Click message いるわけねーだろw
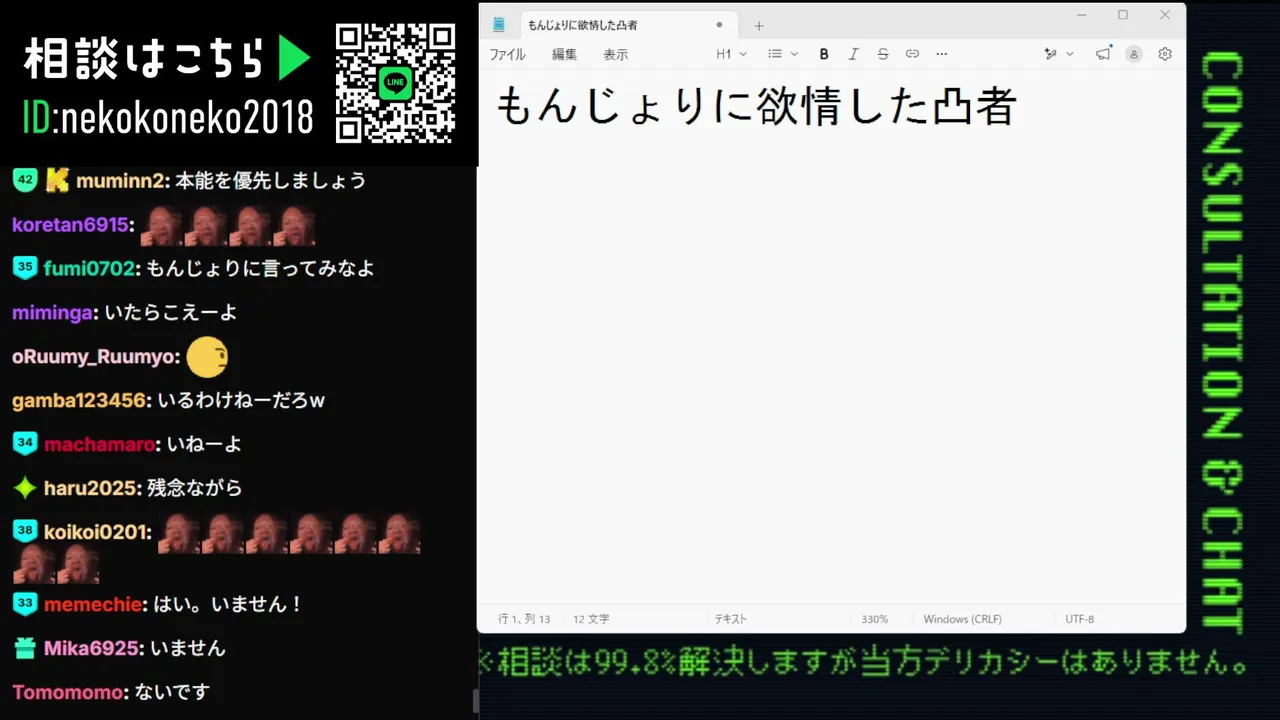The width and height of the screenshot is (1280, 720). point(241,401)
